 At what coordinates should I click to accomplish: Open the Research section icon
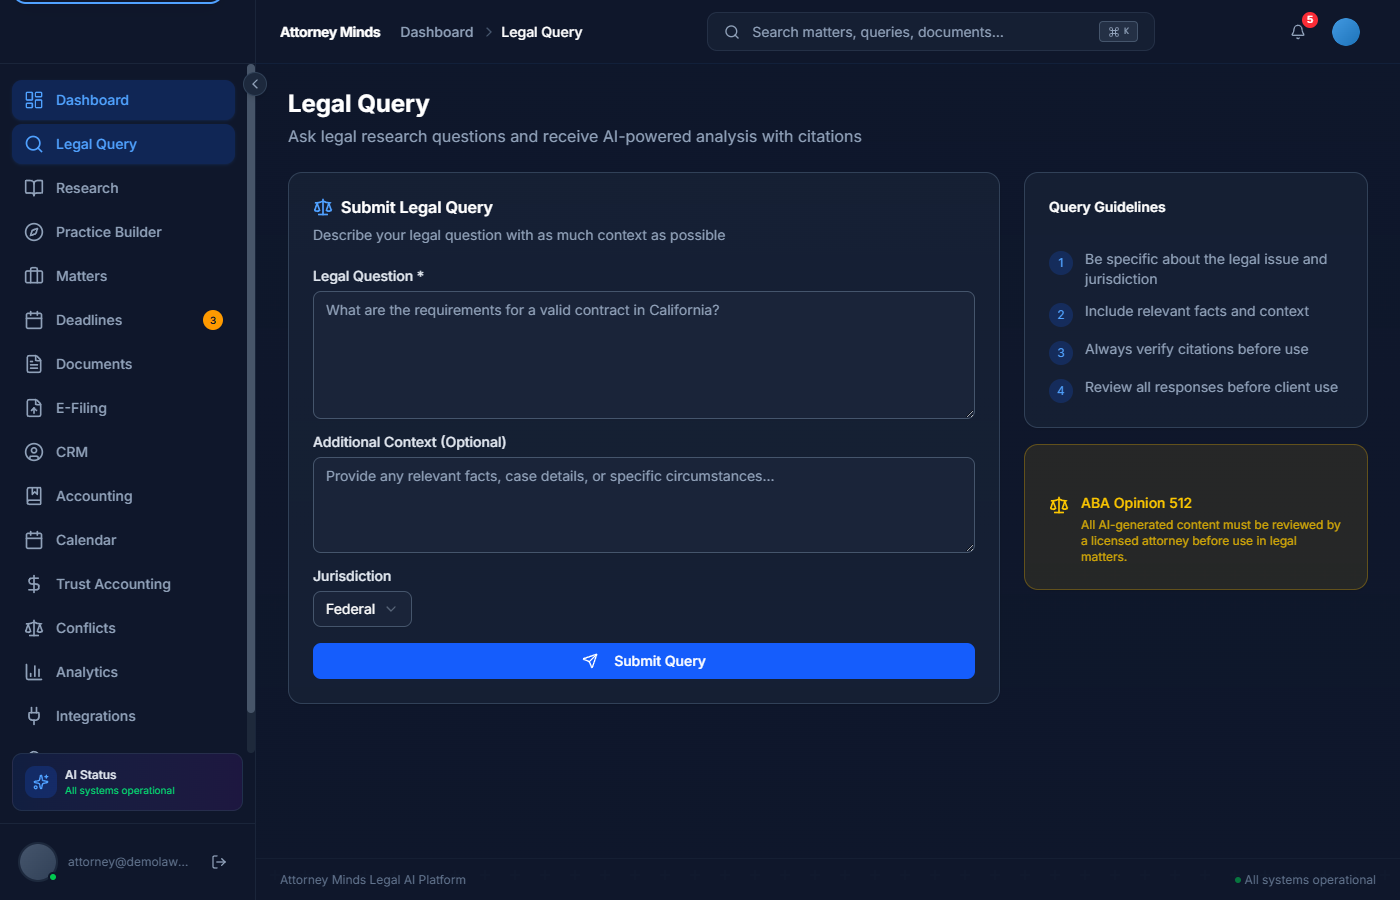tap(34, 188)
